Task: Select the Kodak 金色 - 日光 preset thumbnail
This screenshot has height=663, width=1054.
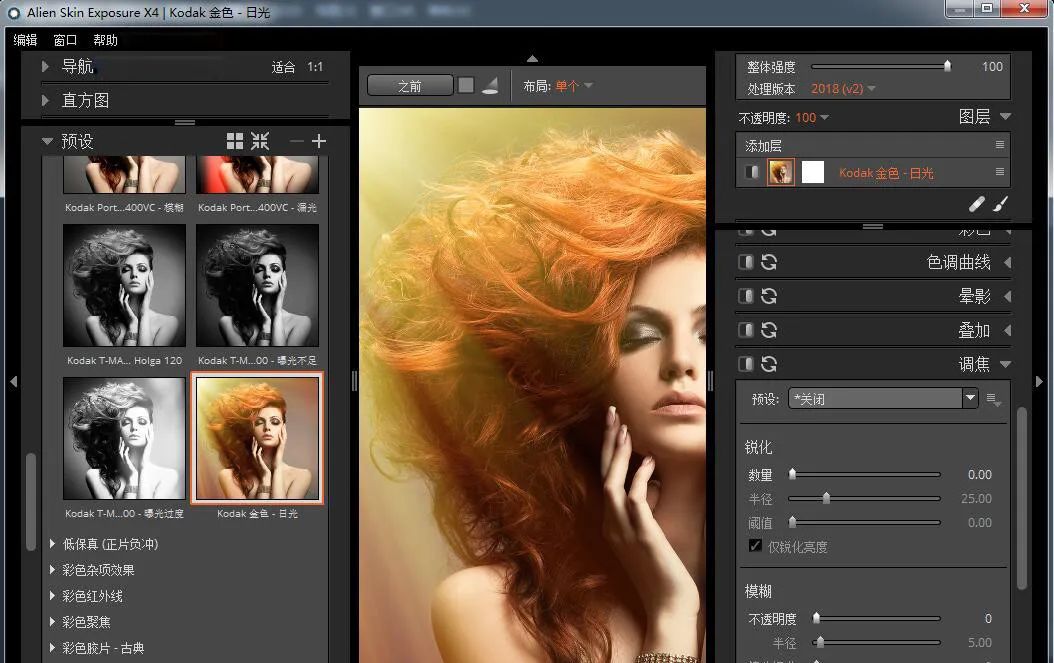Action: coord(257,438)
